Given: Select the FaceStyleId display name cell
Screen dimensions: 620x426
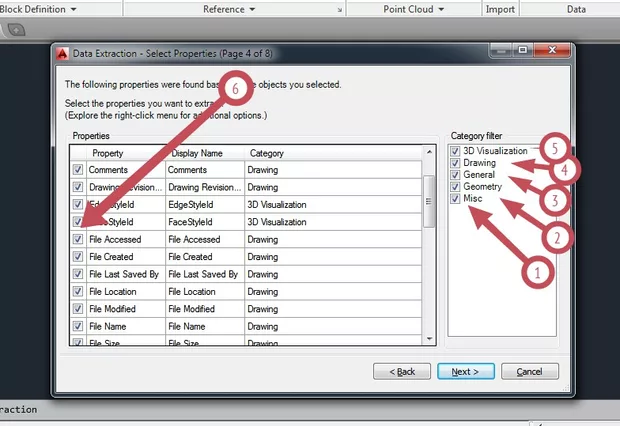Looking at the screenshot, I should pos(205,222).
